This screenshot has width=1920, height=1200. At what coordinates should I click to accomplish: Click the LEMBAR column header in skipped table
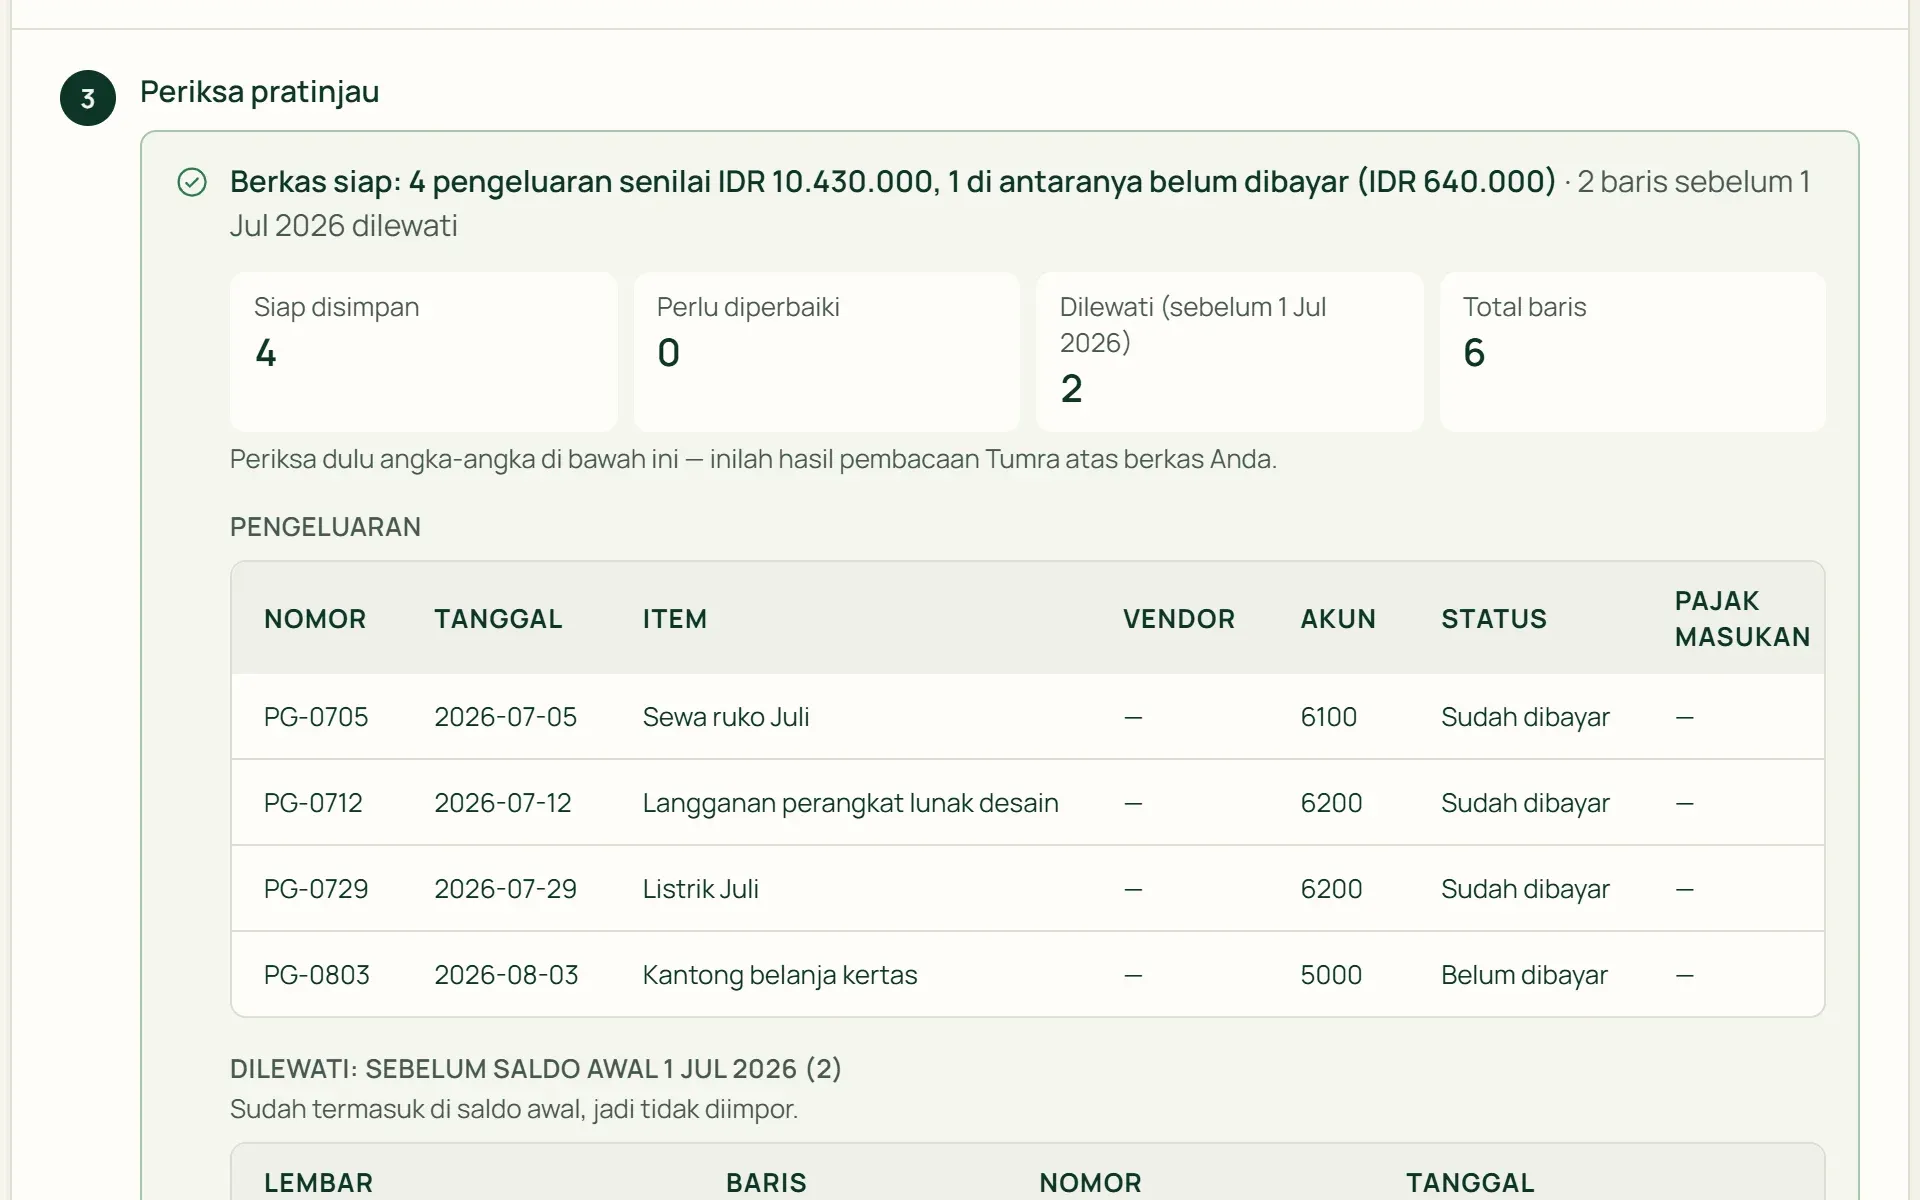(318, 1183)
